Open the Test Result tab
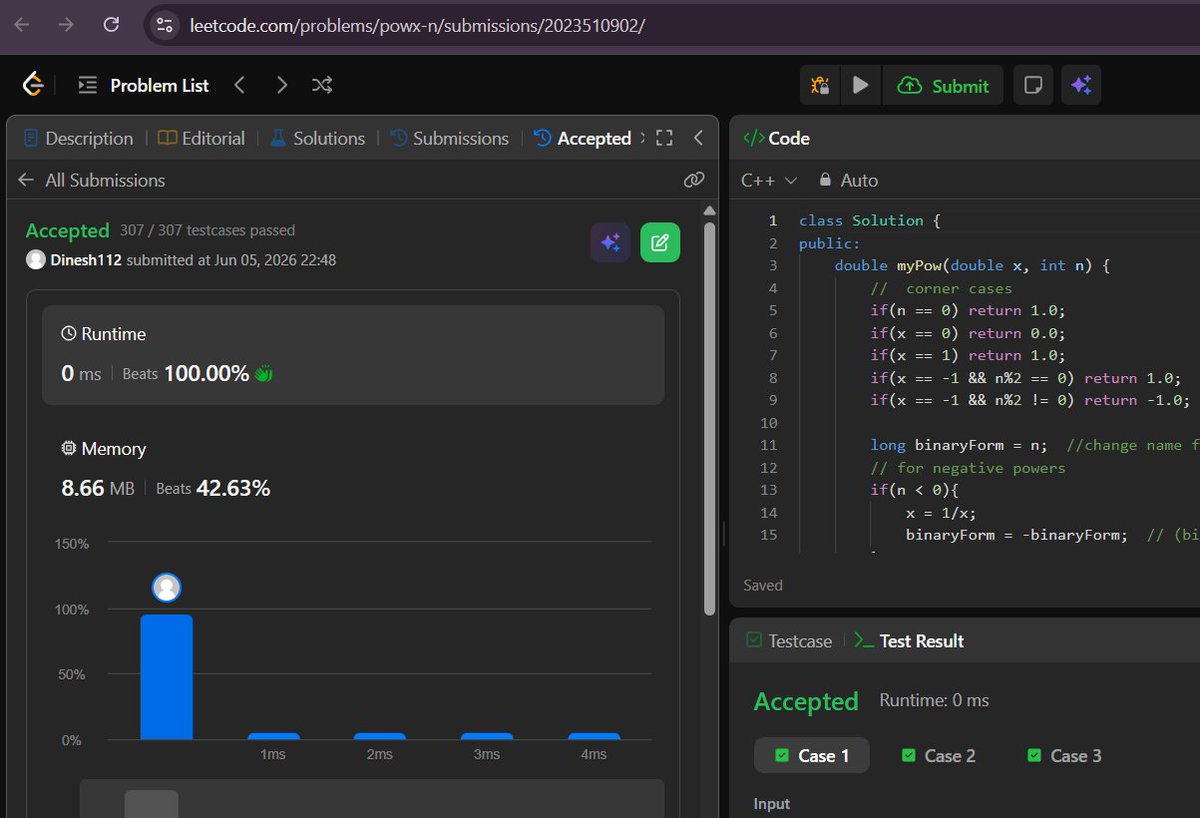Viewport: 1200px width, 818px height. coord(909,641)
